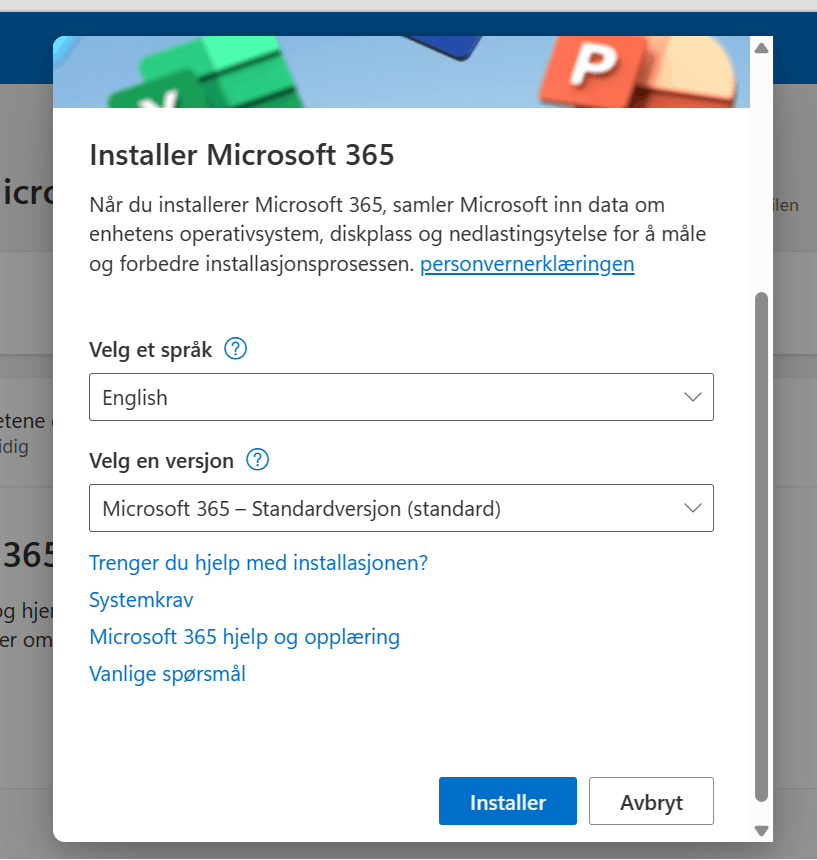Open the English language dropdown
This screenshot has width=817, height=860.
point(401,397)
